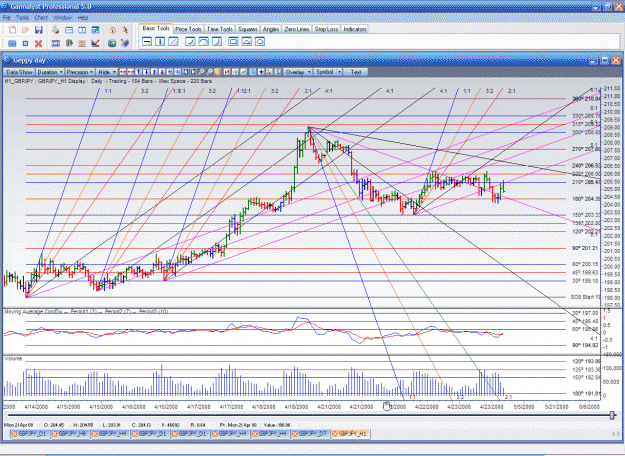The image size is (625, 456).
Task: Switch to the GBPJPY_D7 chart tab
Action: click(x=311, y=434)
